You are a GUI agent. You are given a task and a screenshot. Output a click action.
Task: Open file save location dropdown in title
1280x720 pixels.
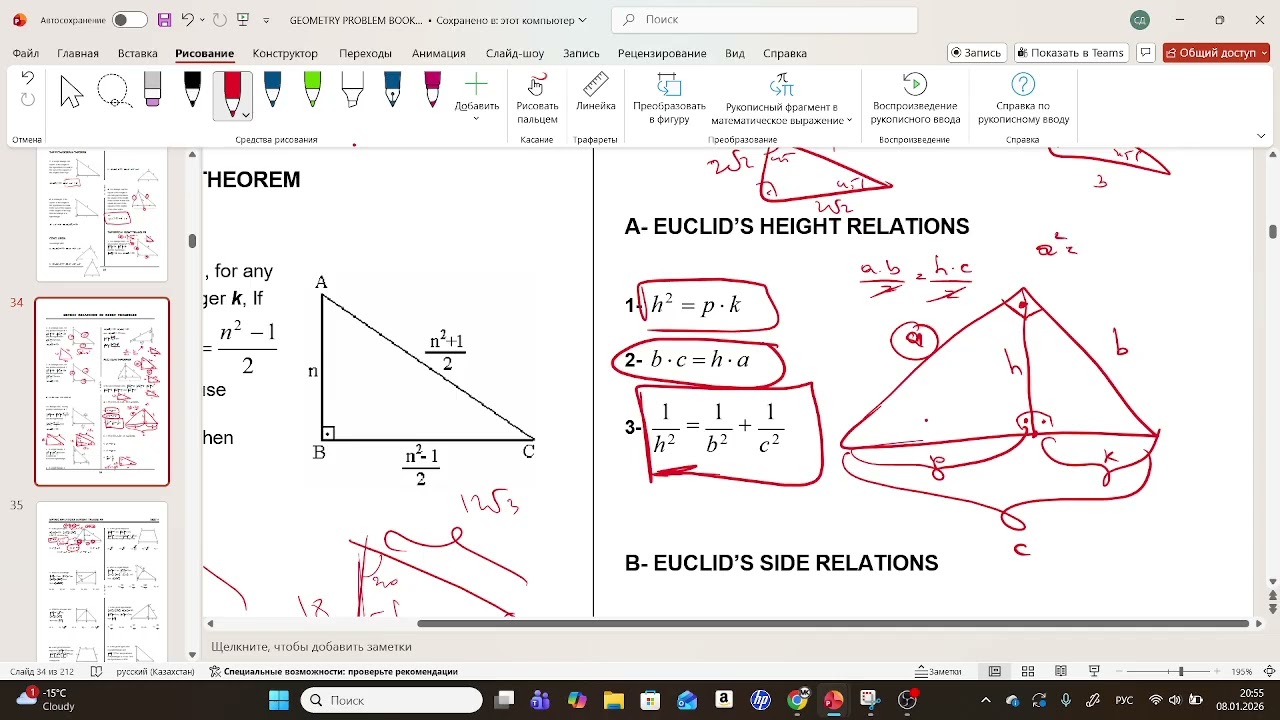pos(582,20)
